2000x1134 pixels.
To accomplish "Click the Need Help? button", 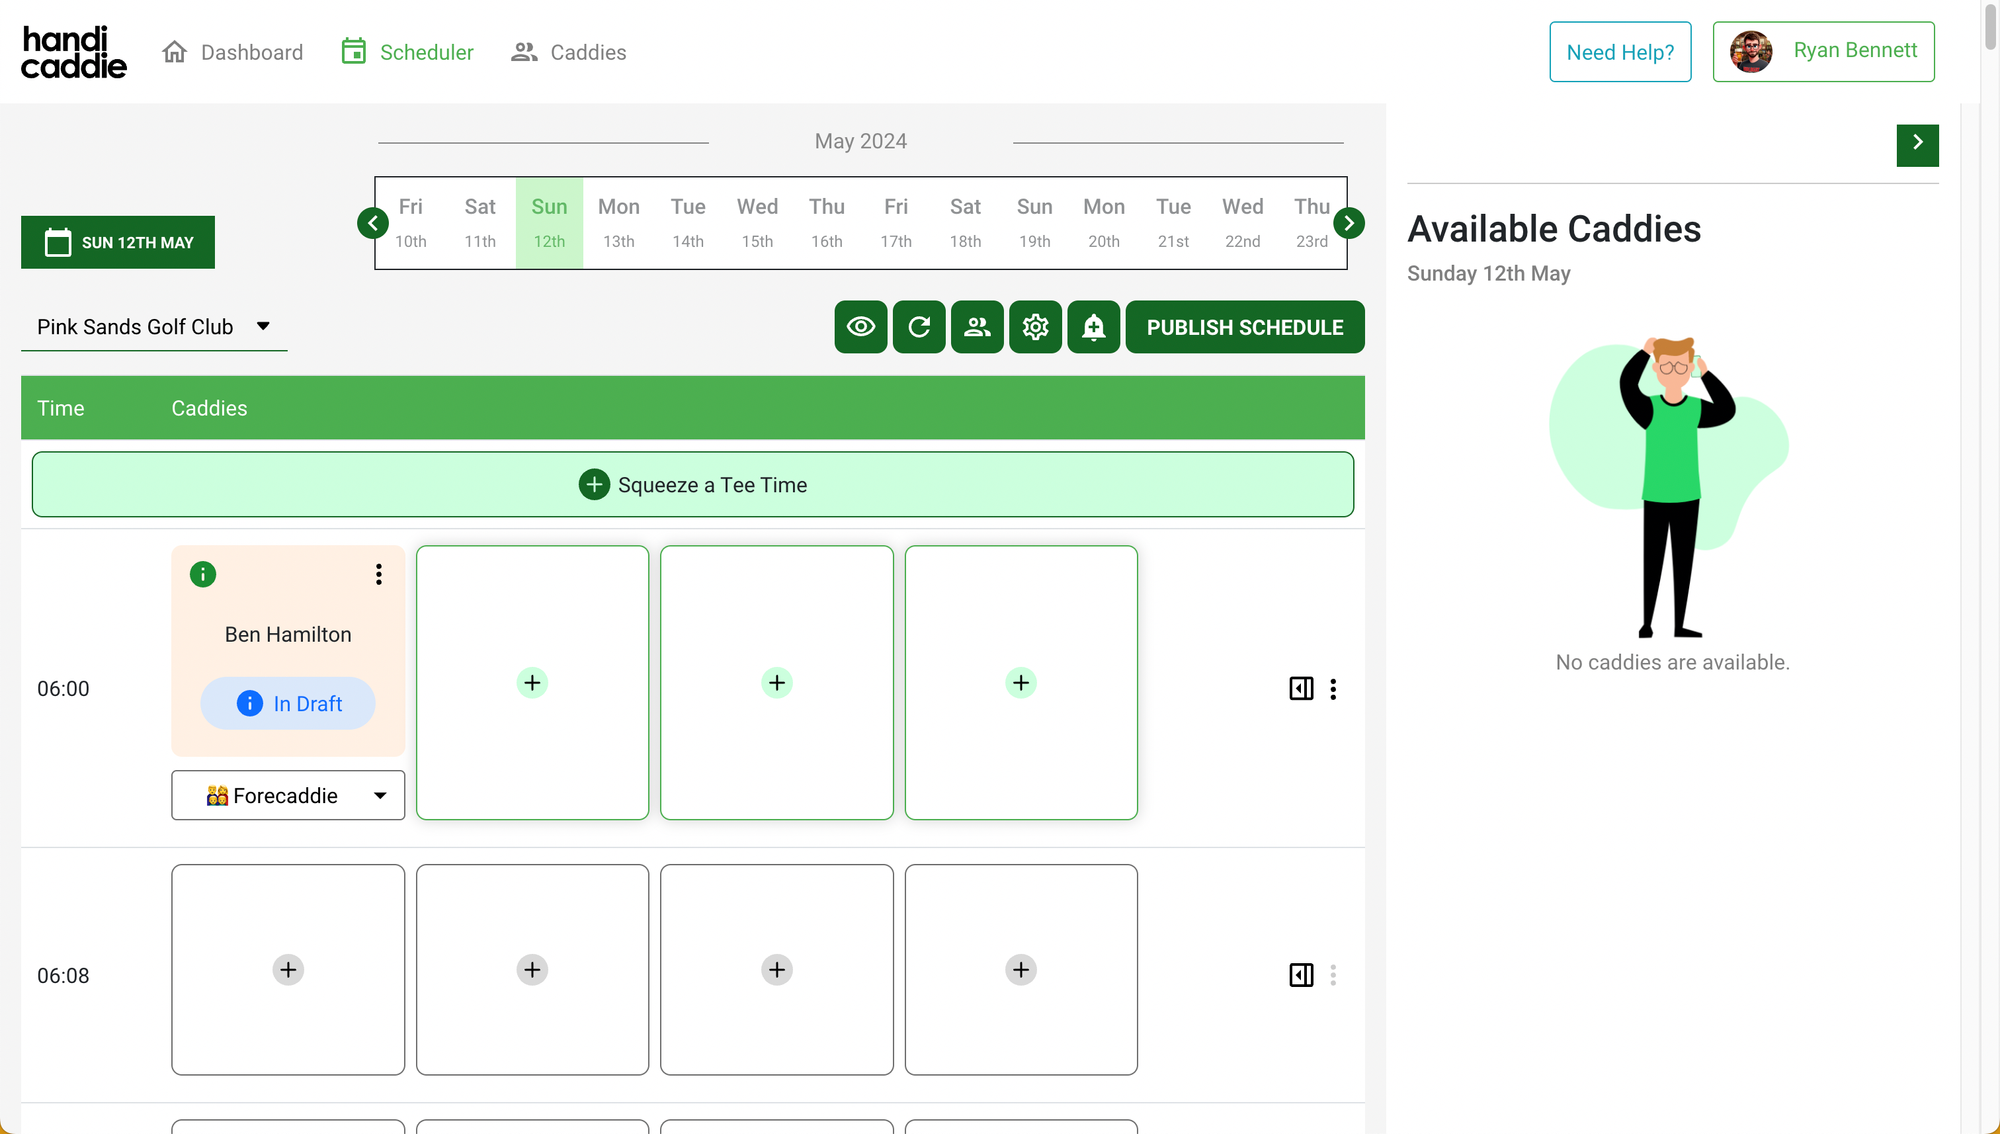I will point(1619,52).
